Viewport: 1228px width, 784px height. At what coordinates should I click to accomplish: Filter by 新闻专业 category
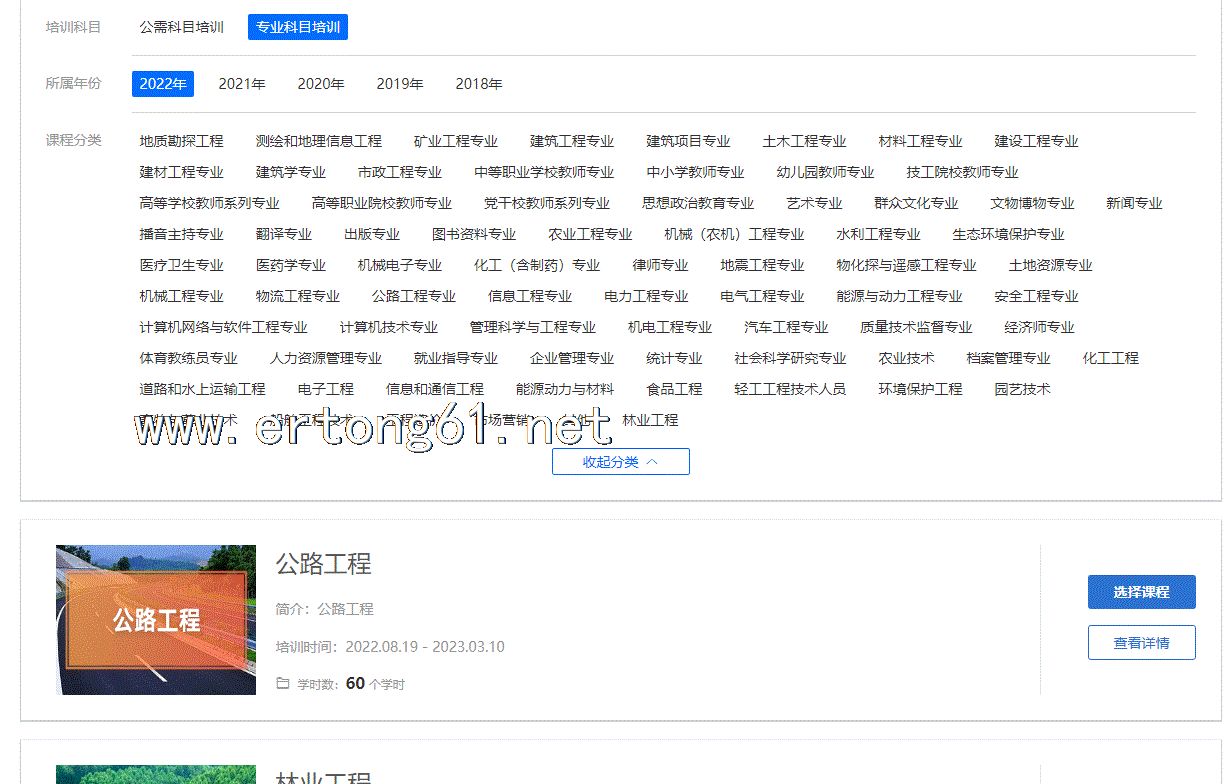click(1133, 203)
